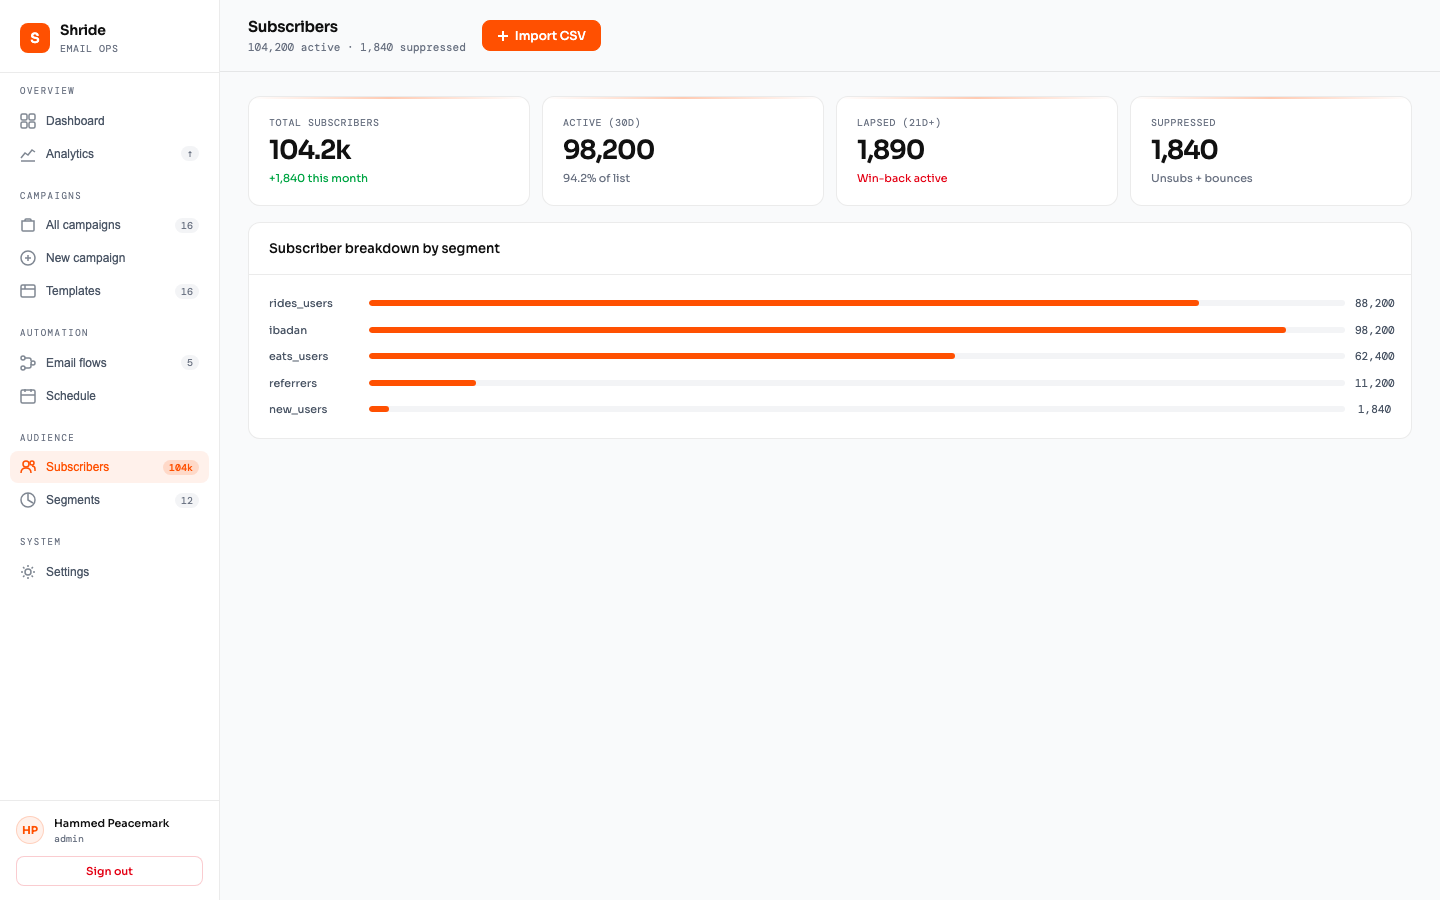
Task: Click the Lapsed (21D+) stat card
Action: pos(976,151)
